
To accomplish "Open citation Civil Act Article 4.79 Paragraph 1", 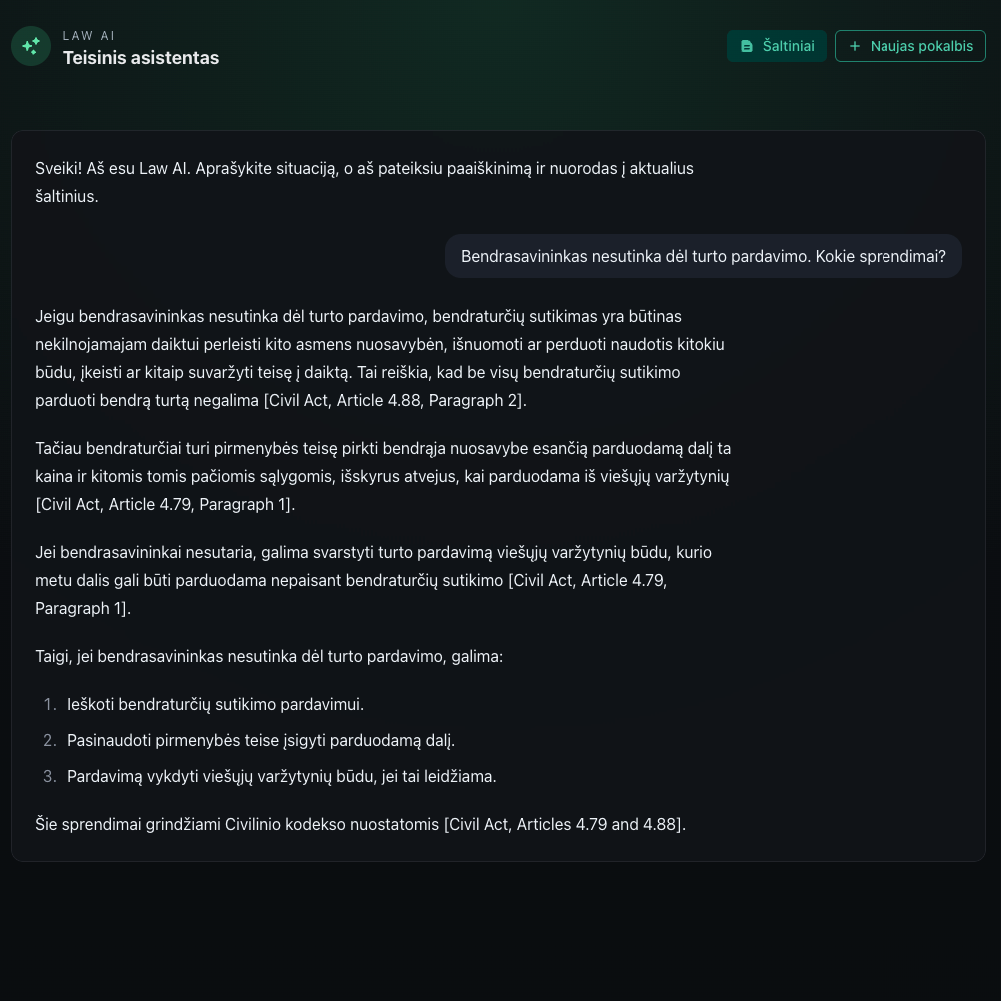I will tap(164, 504).
